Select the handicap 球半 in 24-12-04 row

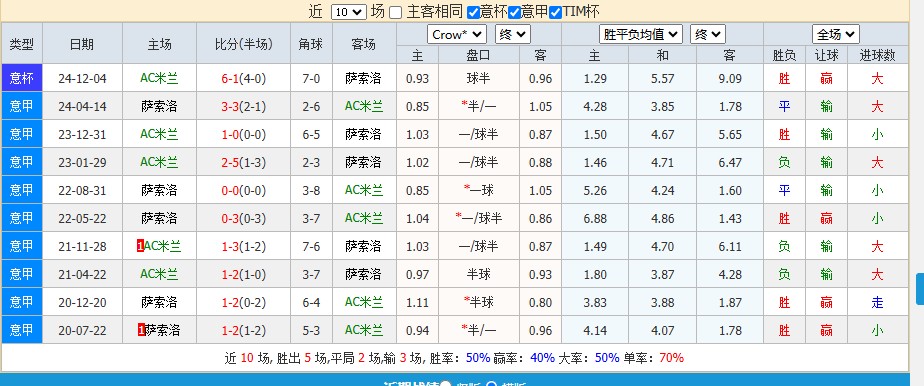pyautogui.click(x=478, y=78)
